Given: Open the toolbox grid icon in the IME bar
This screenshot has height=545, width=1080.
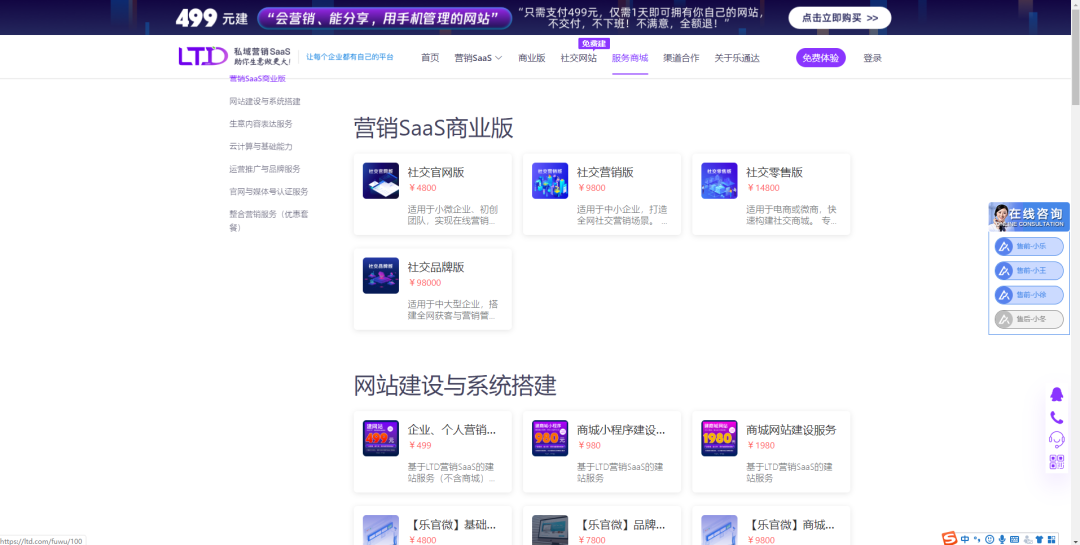Looking at the screenshot, I should pyautogui.click(x=1052, y=539).
